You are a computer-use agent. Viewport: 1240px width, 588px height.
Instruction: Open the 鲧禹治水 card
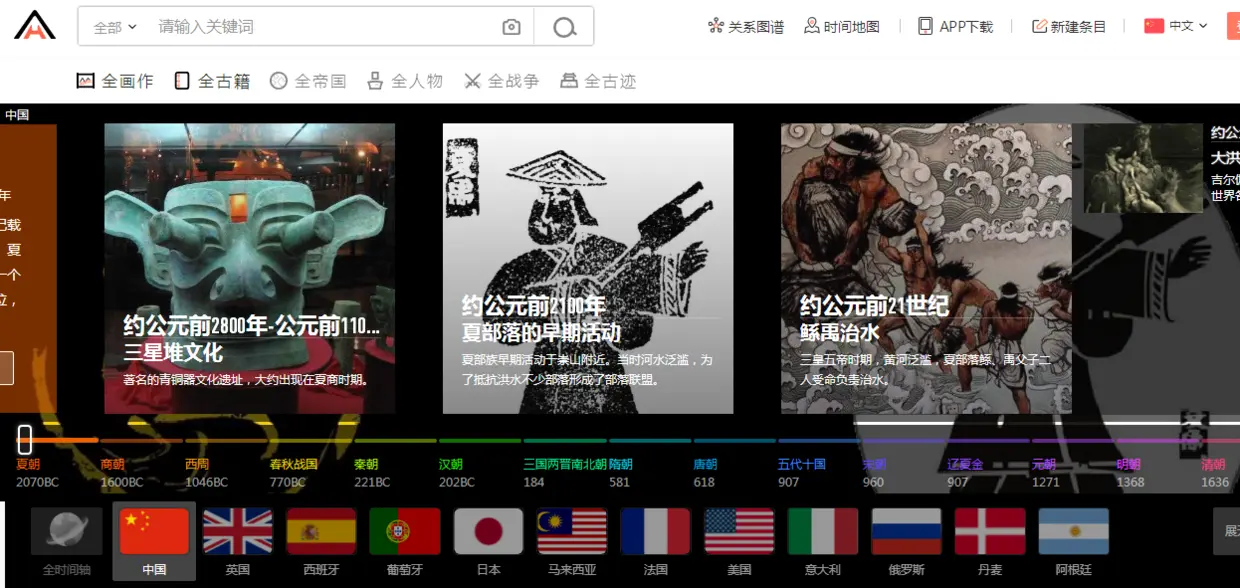pyautogui.click(x=926, y=269)
